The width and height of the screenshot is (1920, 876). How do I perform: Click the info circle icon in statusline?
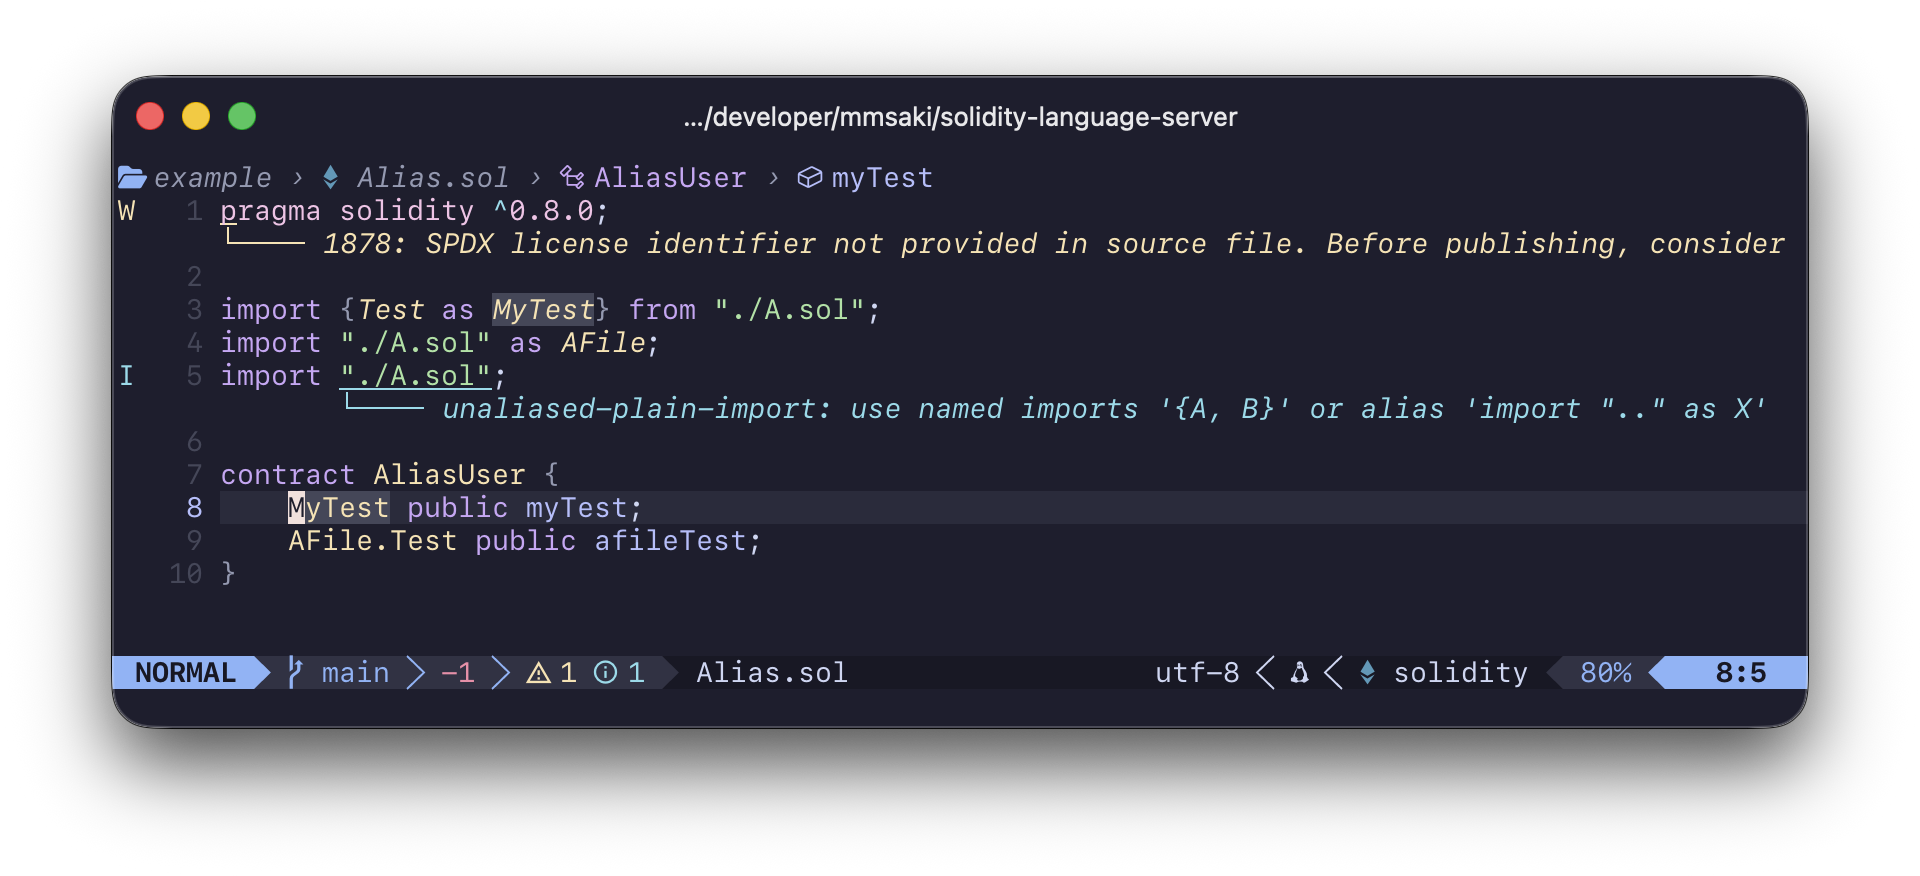click(605, 673)
